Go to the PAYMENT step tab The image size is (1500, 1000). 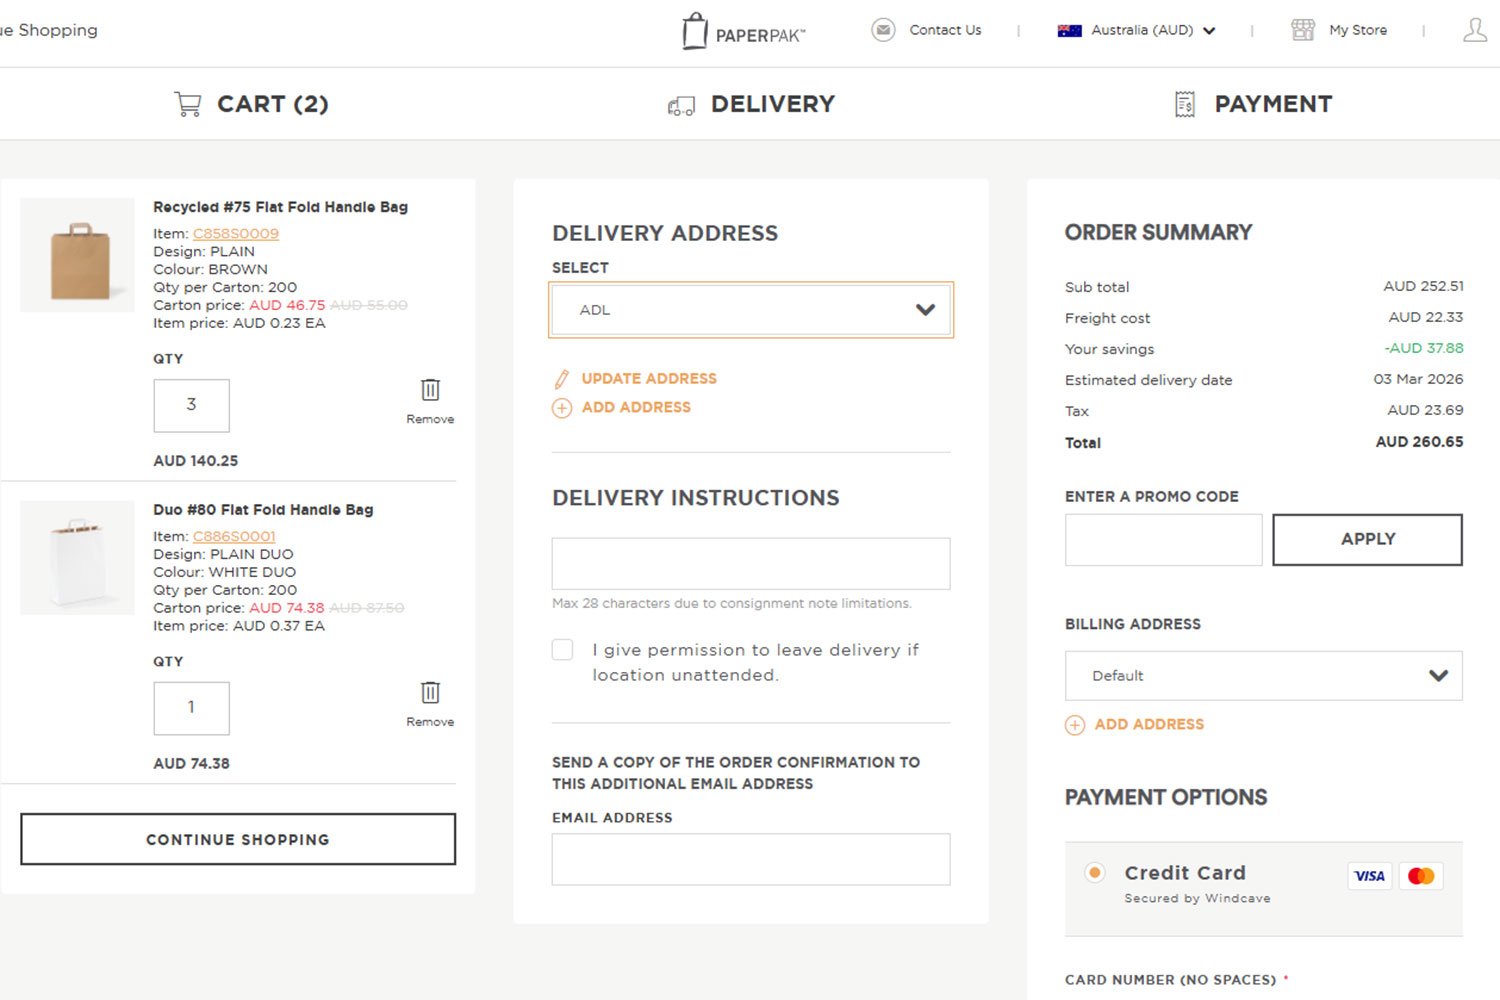click(1253, 104)
